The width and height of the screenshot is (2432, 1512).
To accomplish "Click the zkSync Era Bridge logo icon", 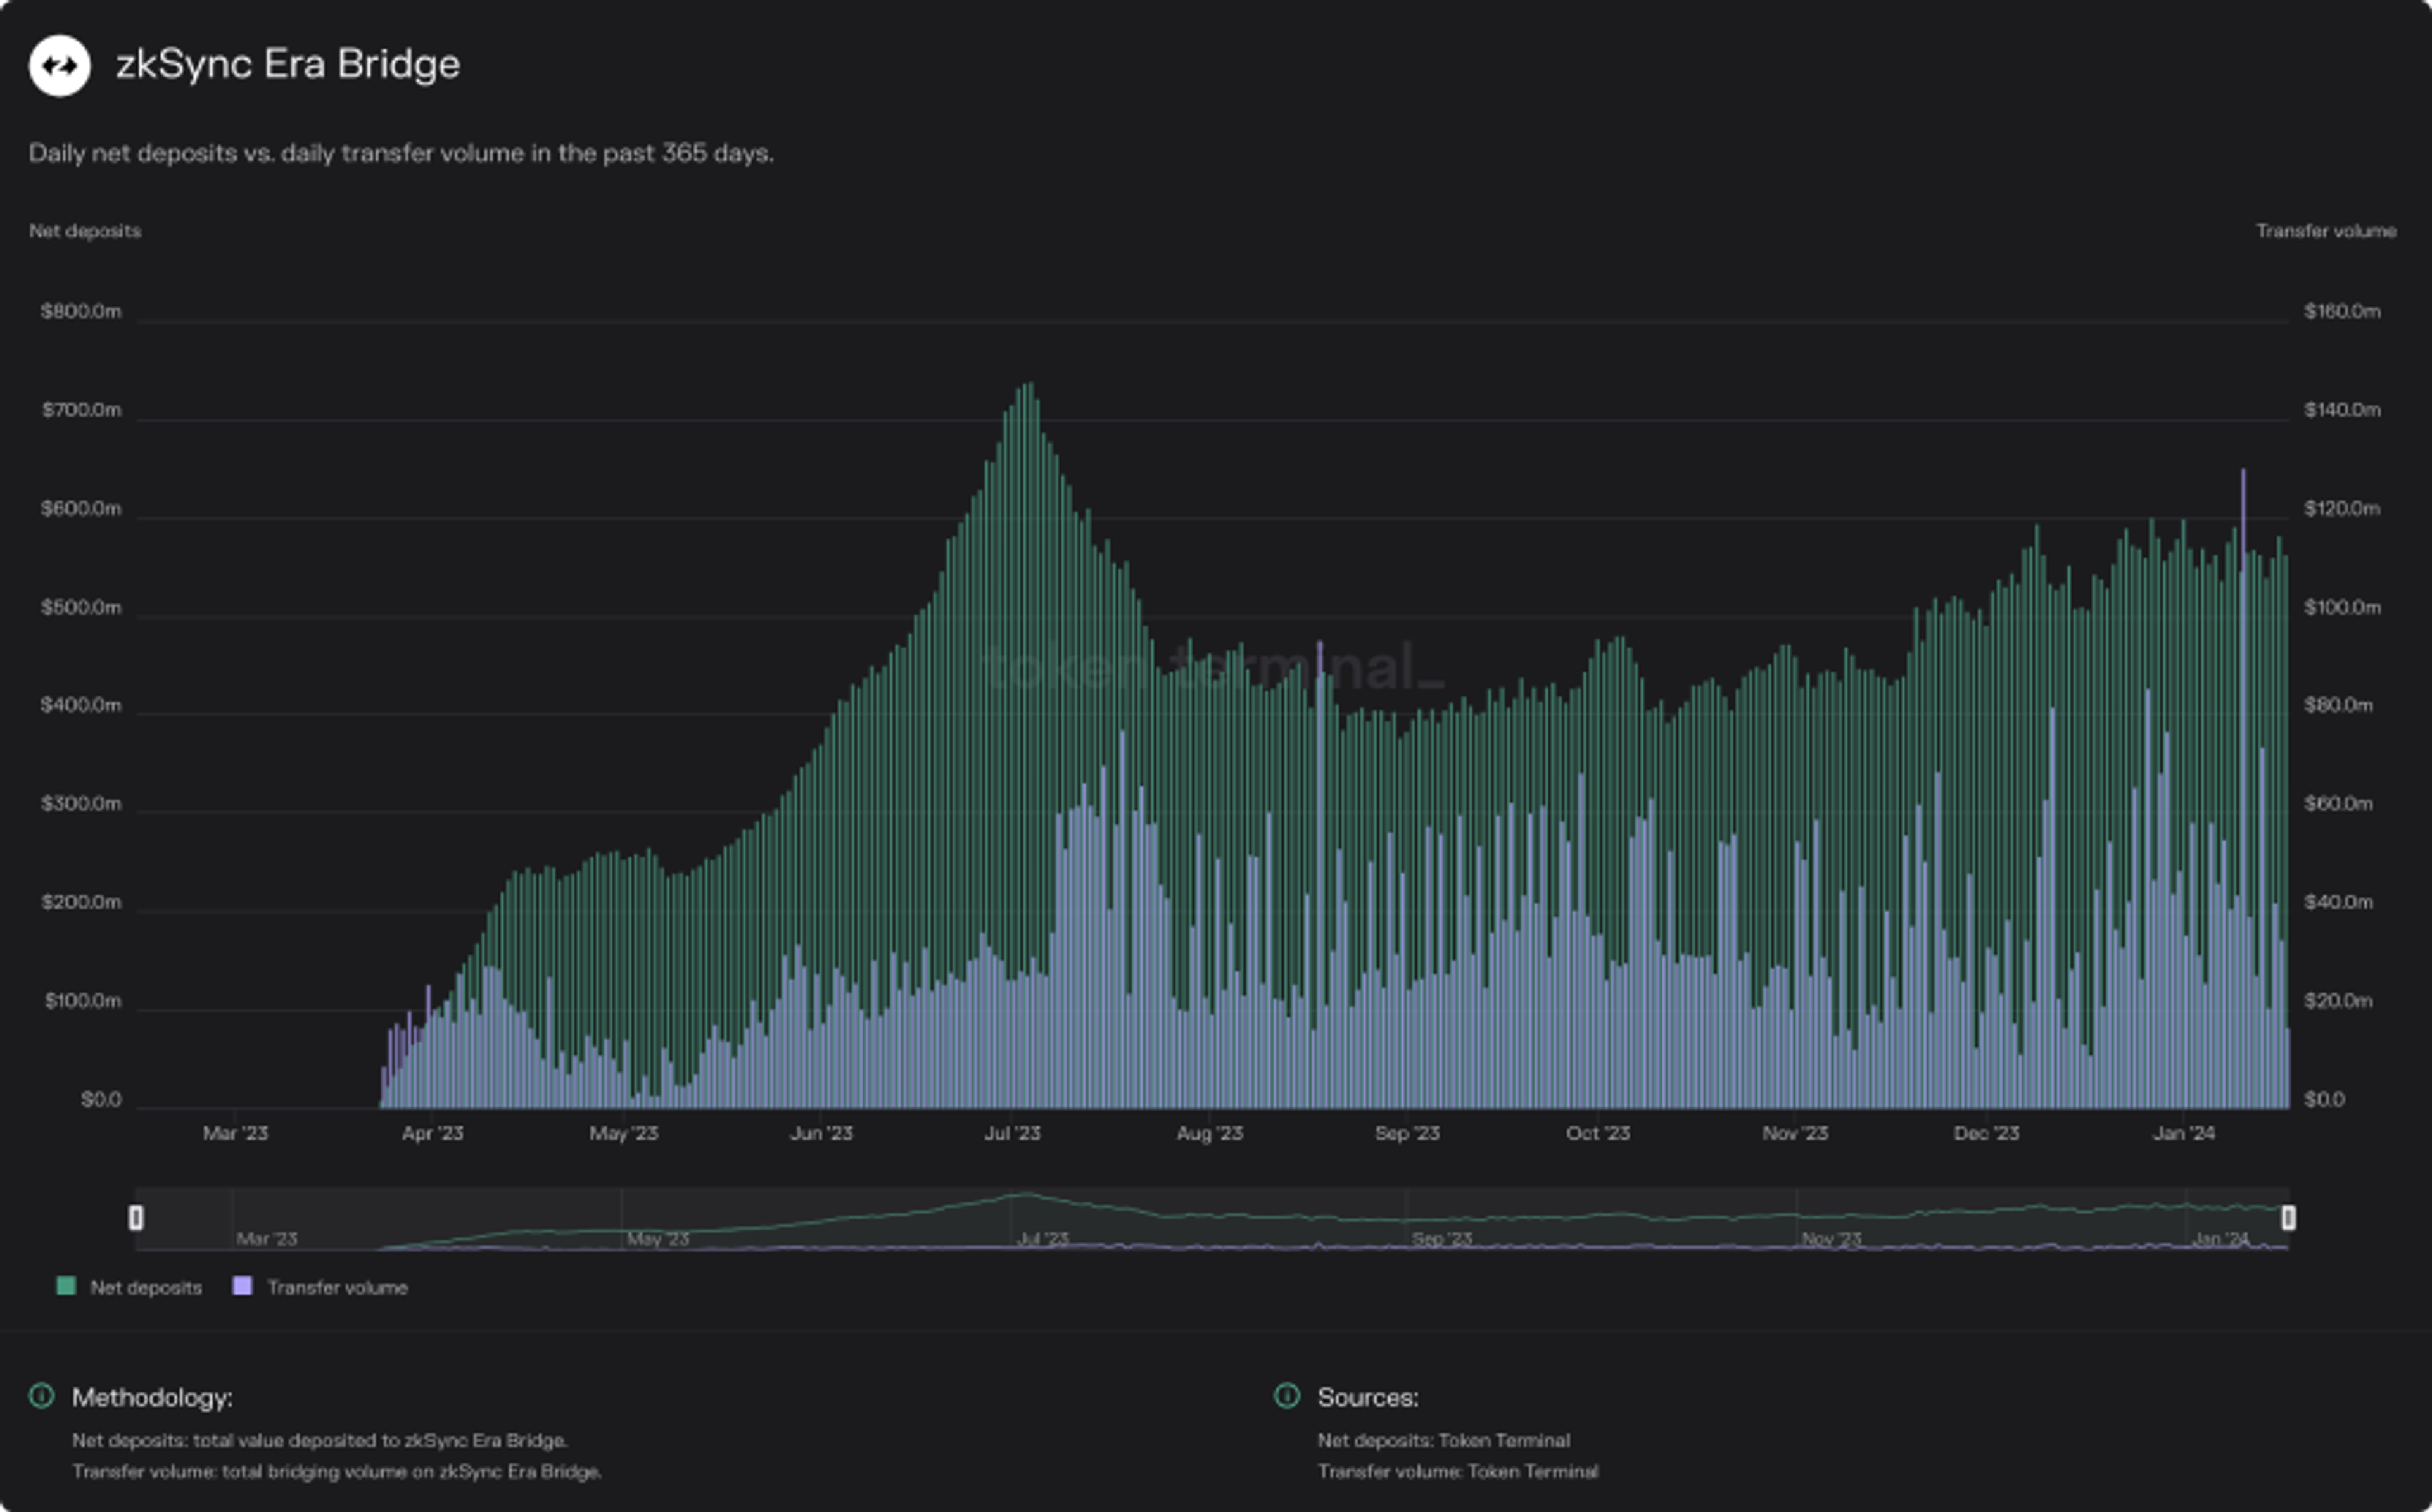I will (59, 66).
